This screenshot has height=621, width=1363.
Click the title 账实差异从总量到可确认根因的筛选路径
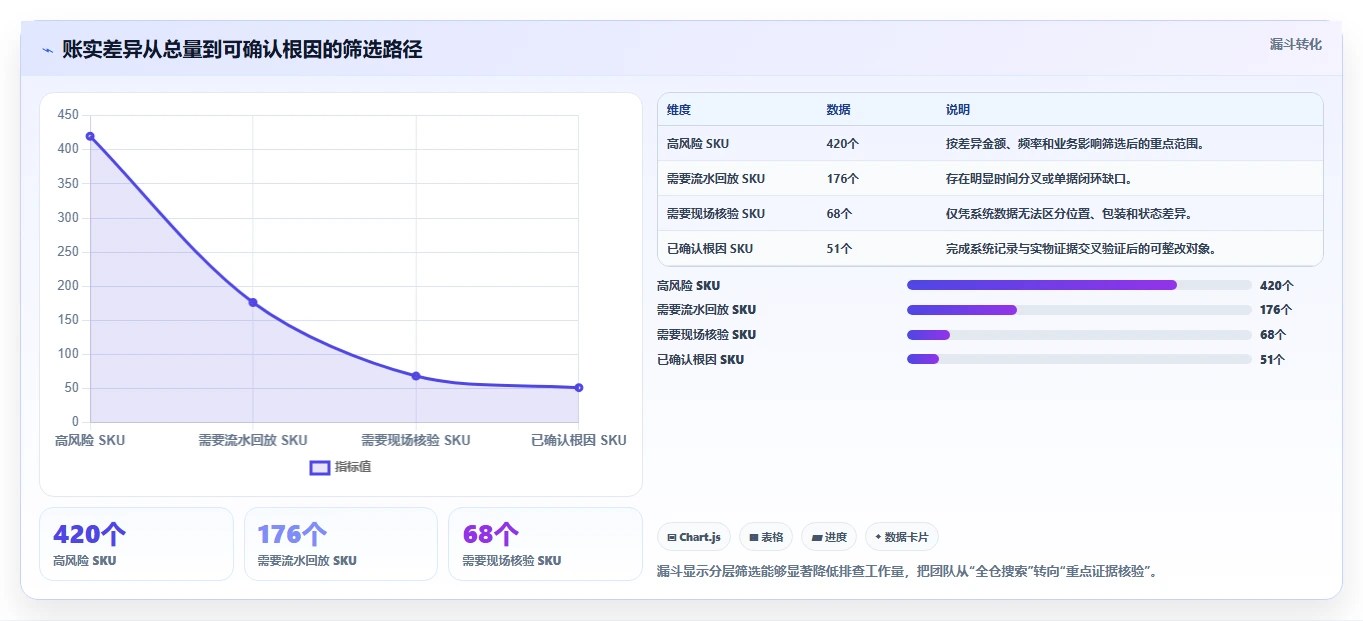tap(242, 50)
